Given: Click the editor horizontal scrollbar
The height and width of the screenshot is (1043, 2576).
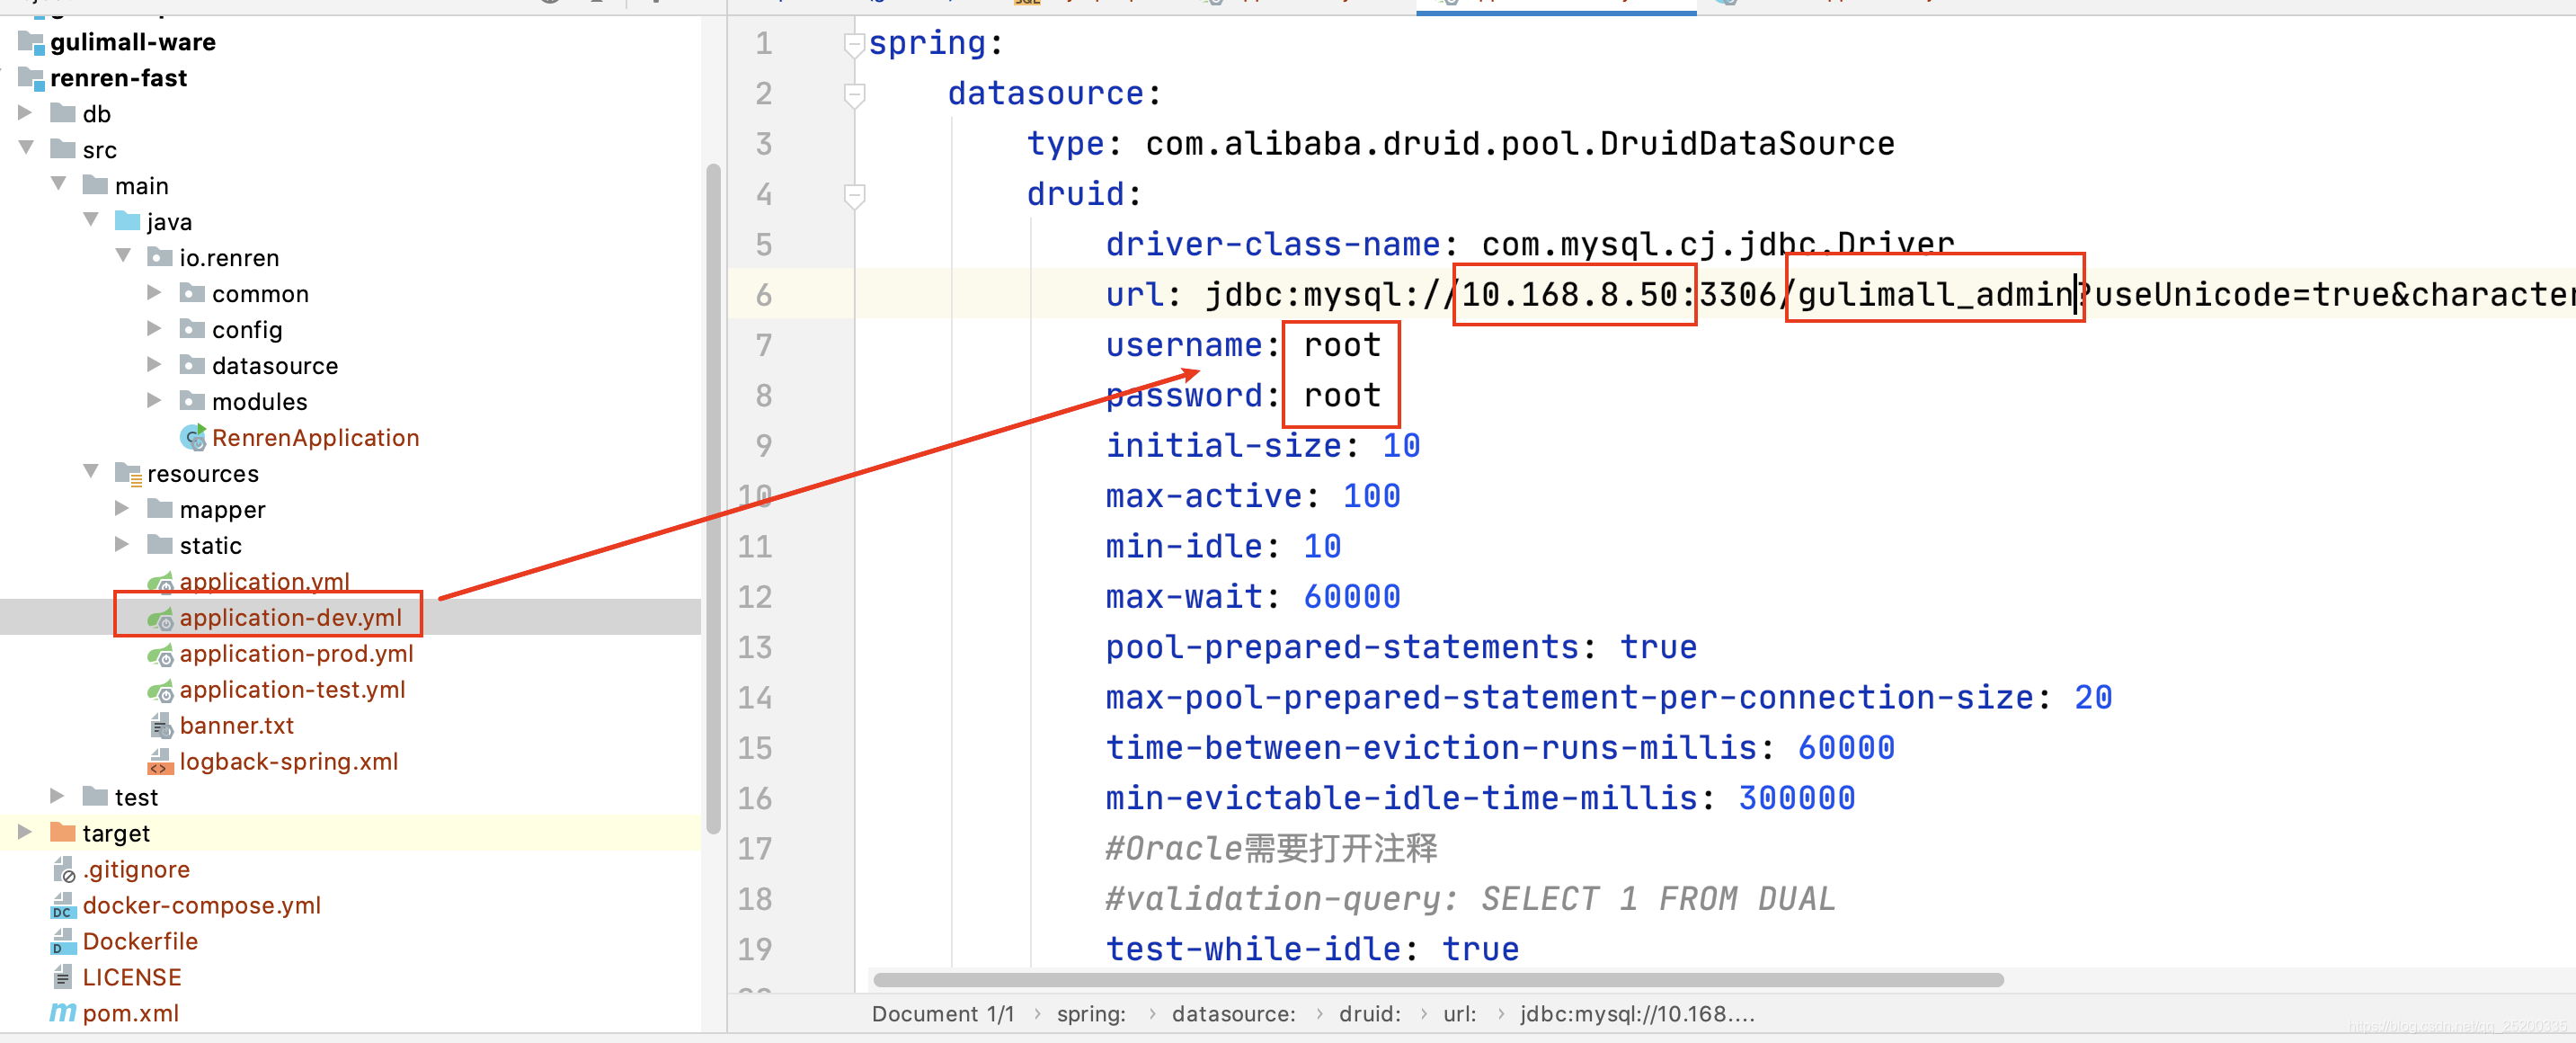Looking at the screenshot, I should coord(1437,980).
